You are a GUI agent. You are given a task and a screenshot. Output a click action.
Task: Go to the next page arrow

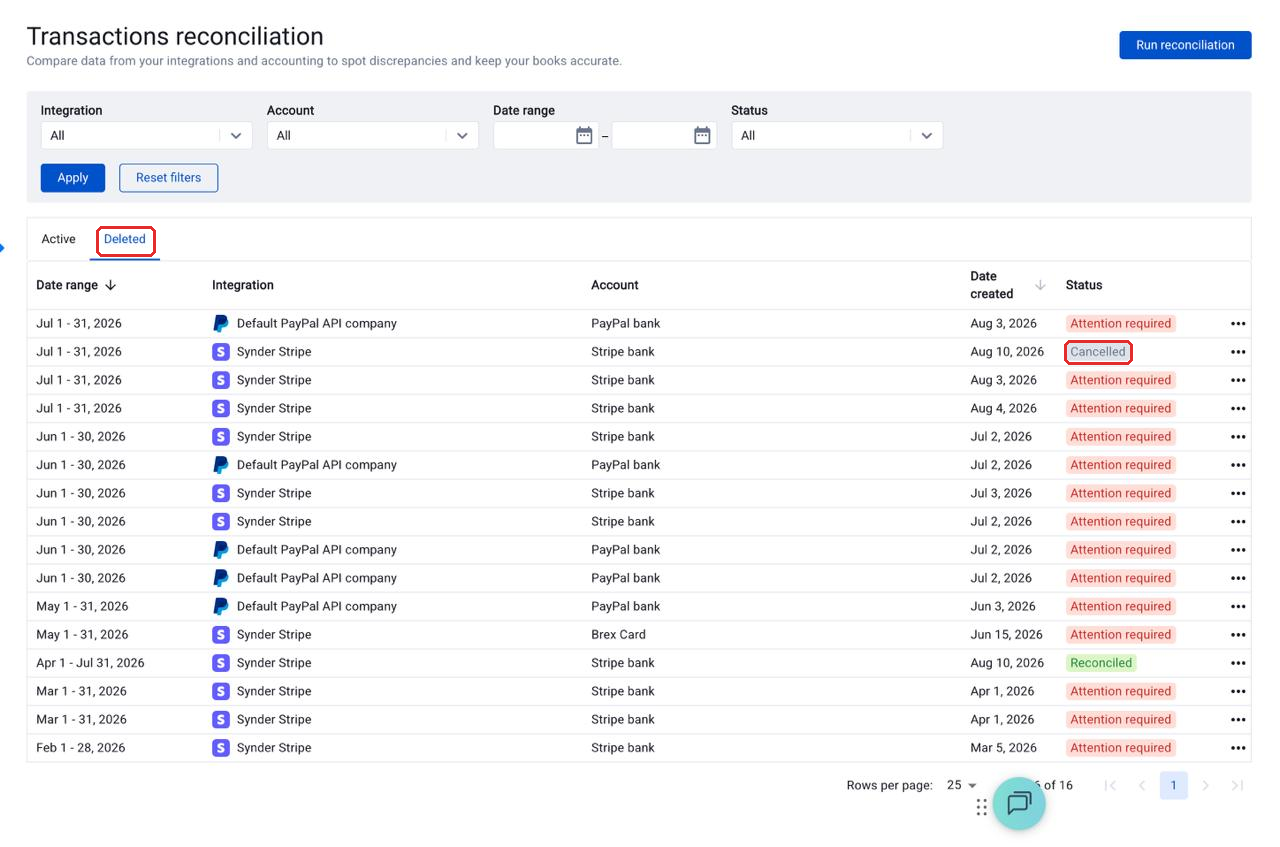click(1206, 785)
